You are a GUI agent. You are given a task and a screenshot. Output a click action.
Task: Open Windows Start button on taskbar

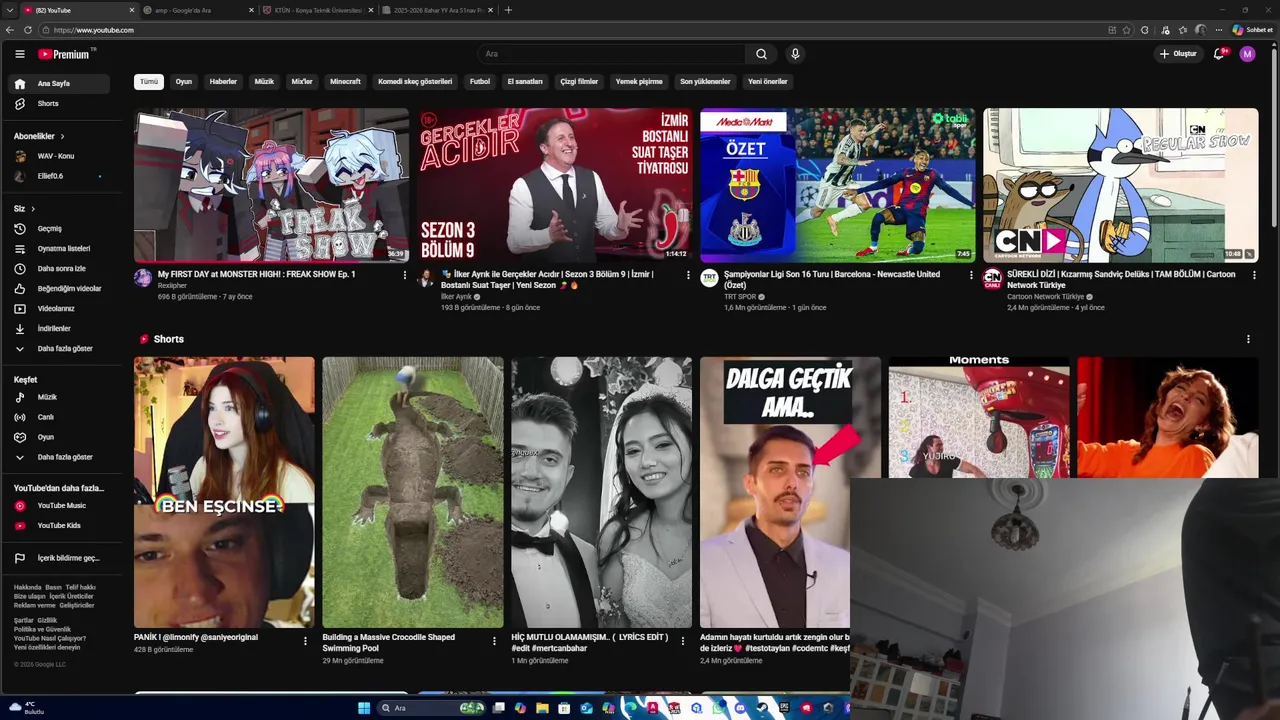pos(364,708)
